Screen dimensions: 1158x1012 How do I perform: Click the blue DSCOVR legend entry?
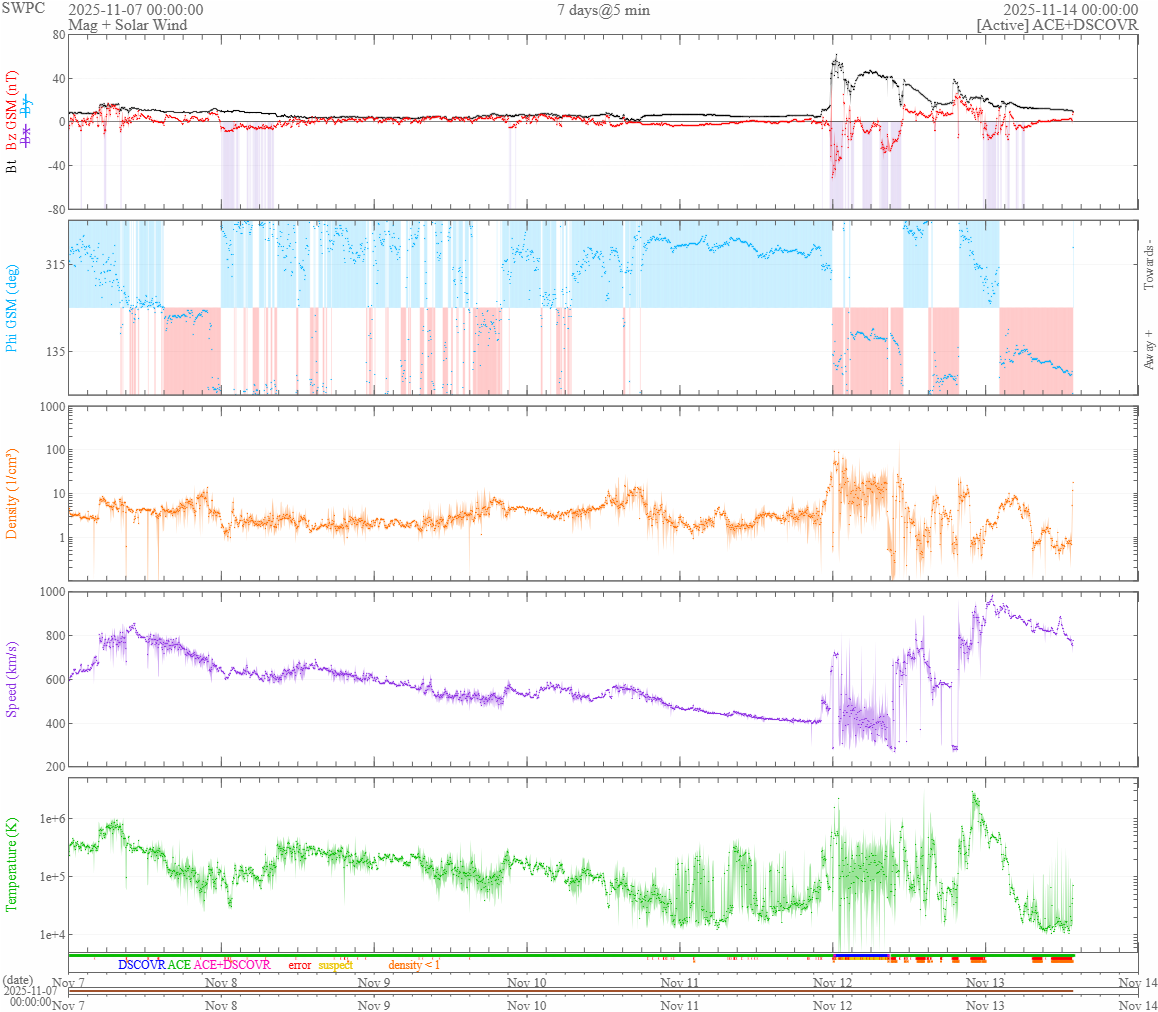click(x=142, y=965)
